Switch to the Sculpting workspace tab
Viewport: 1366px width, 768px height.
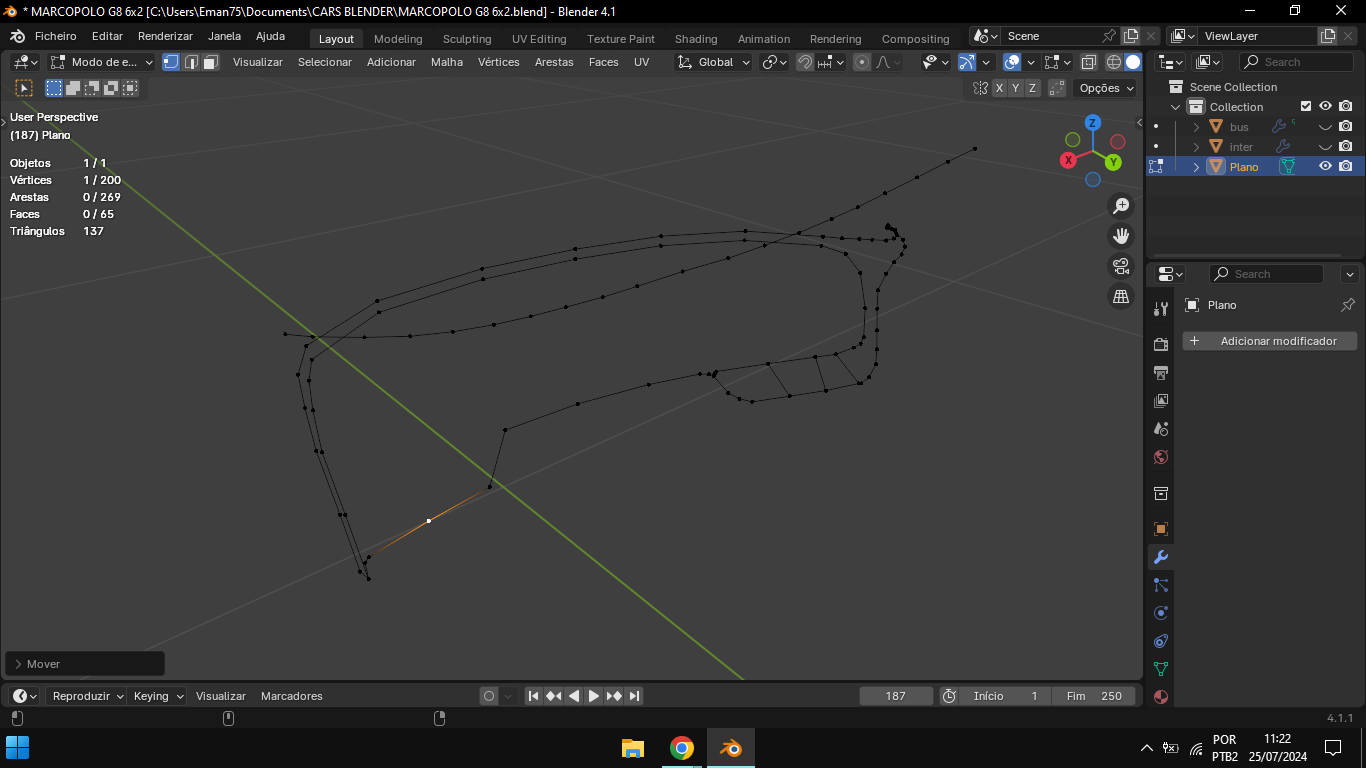coord(467,39)
